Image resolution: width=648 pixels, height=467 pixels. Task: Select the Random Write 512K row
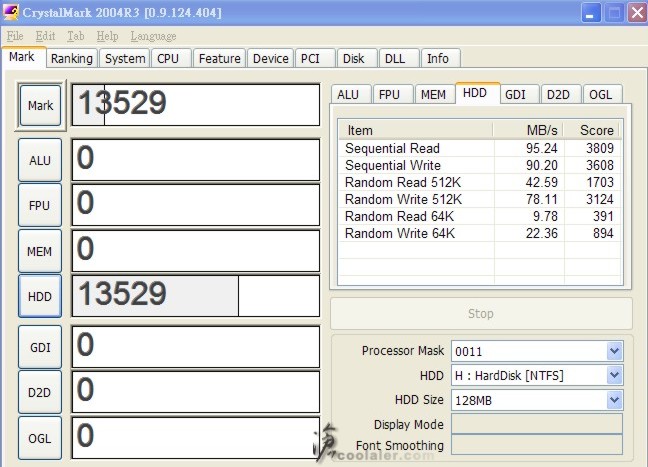pos(480,199)
